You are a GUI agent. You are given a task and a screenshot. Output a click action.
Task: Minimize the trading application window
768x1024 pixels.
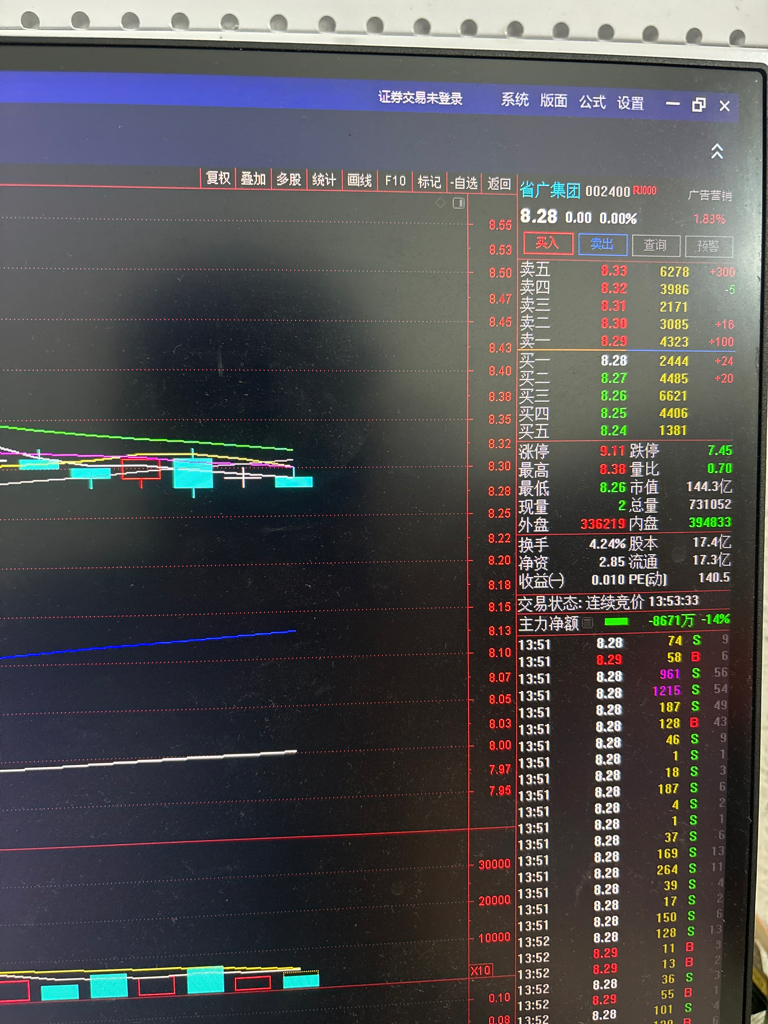pos(673,104)
